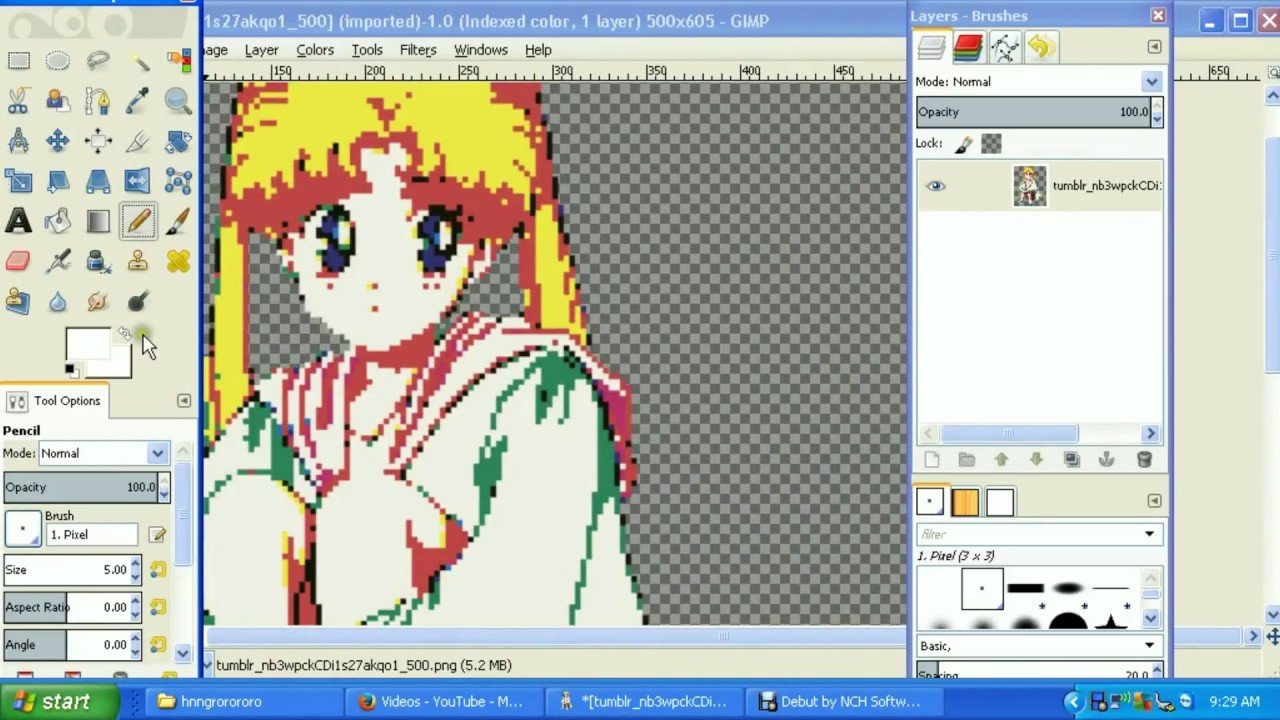Select the Airbrush tool
Viewport: 1280px width, 720px height.
pyautogui.click(x=58, y=261)
